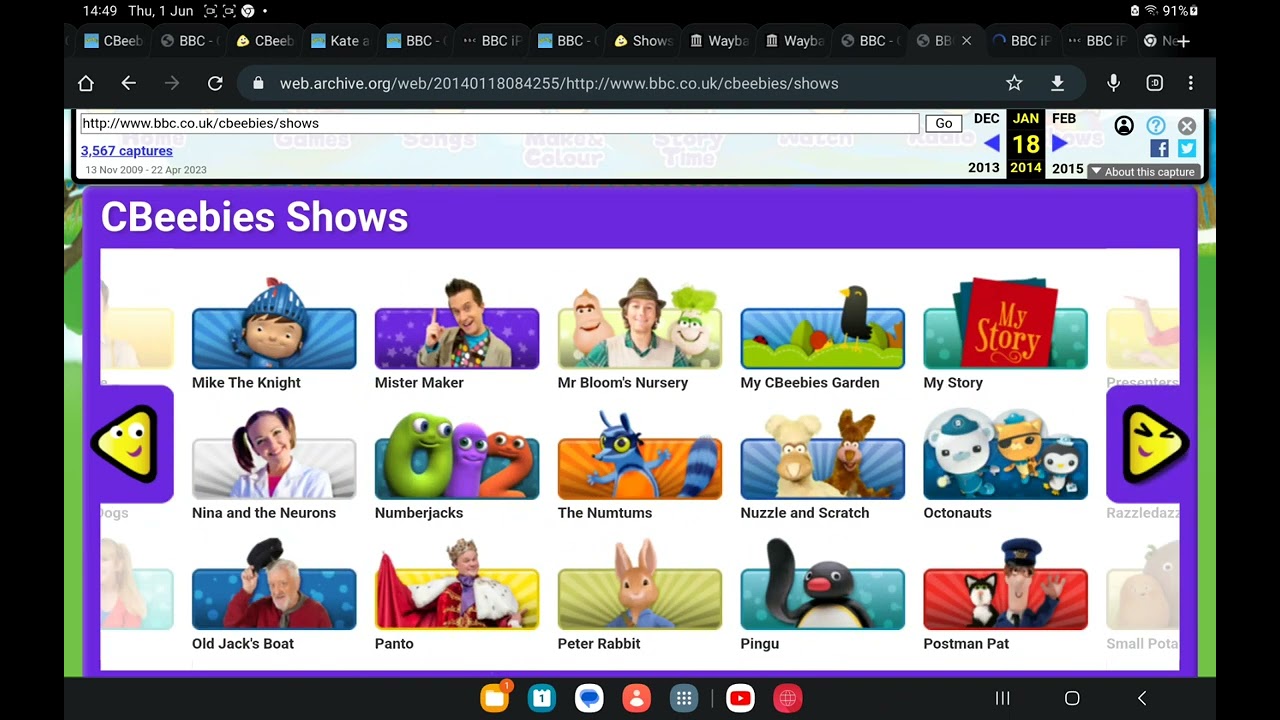1280x720 pixels.
Task: Open the Mike The Knight show
Action: 274,324
